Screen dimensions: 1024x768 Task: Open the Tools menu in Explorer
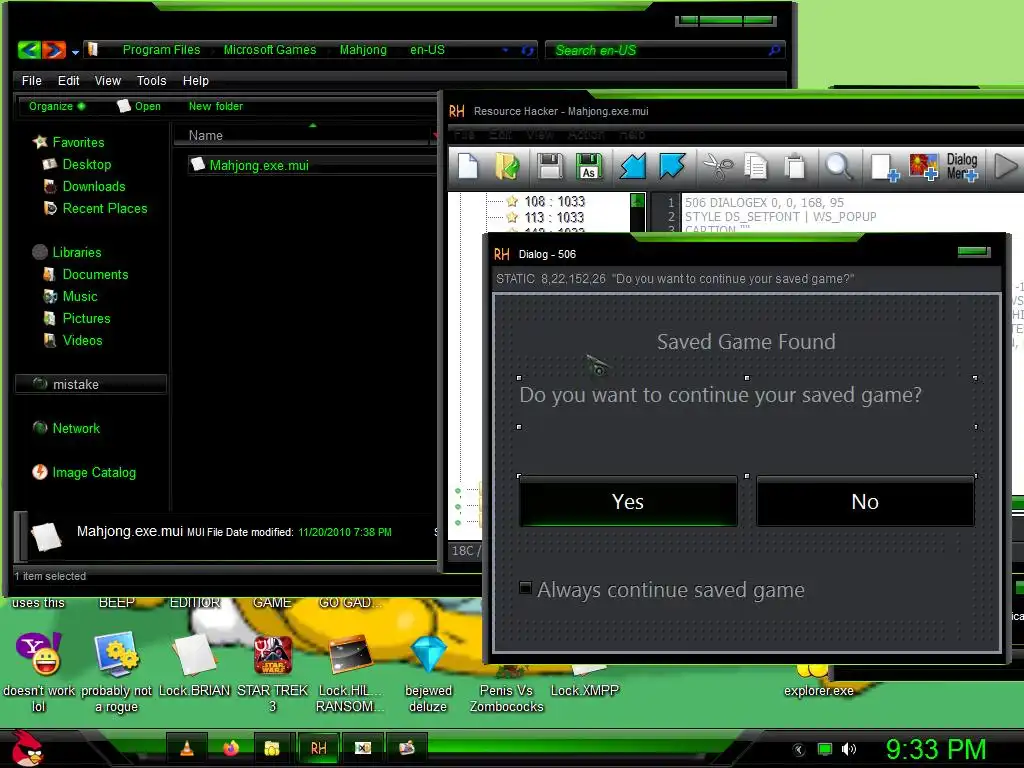pyautogui.click(x=152, y=80)
